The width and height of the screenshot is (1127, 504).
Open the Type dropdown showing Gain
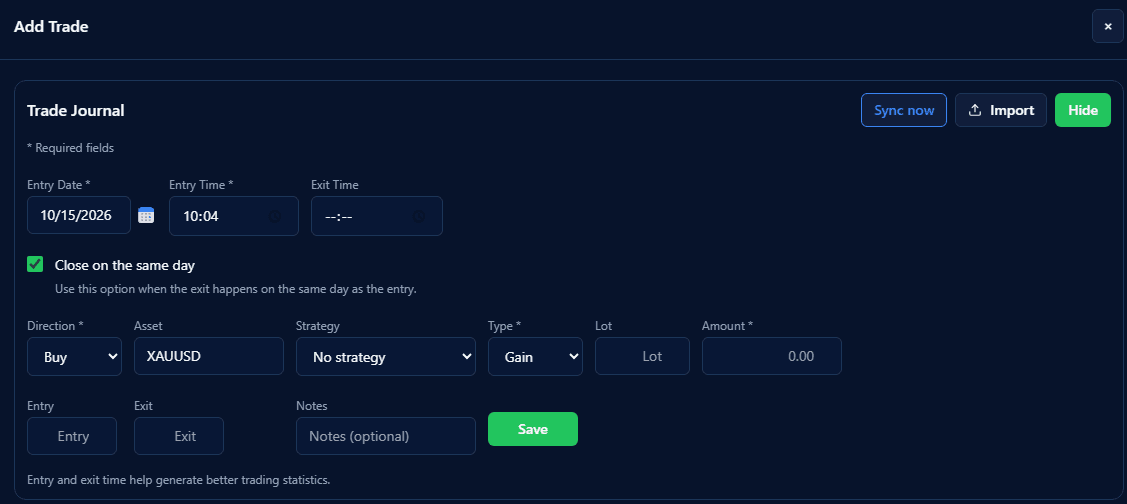pyautogui.click(x=535, y=356)
